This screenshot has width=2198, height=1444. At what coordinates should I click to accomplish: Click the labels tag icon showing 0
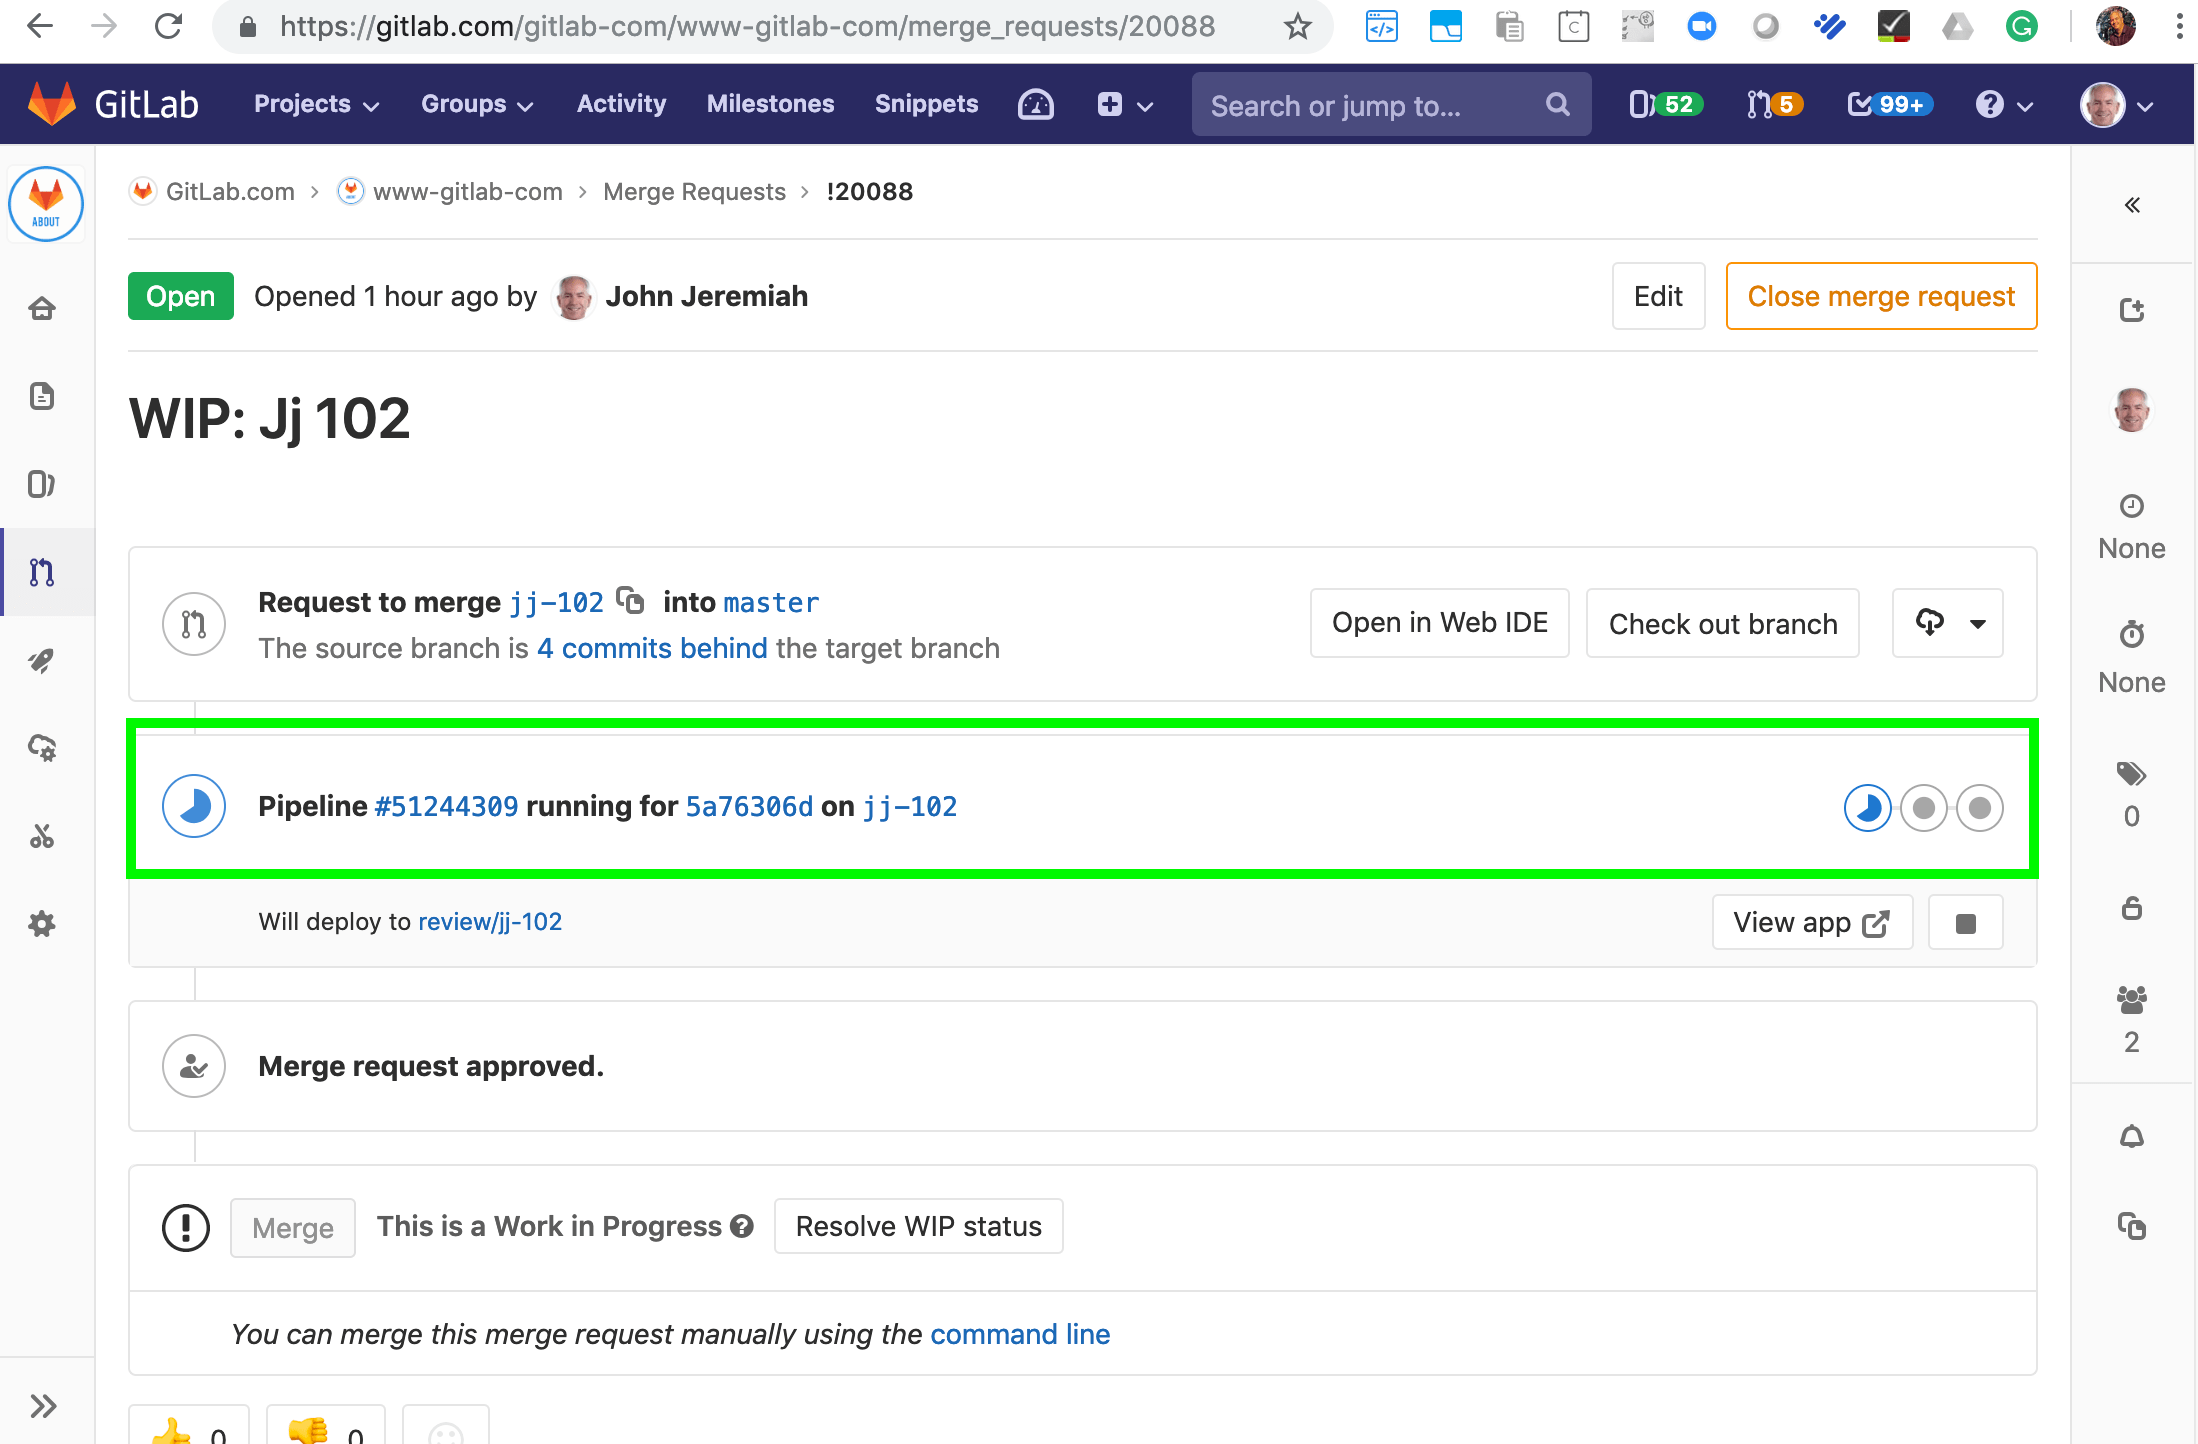[2132, 773]
